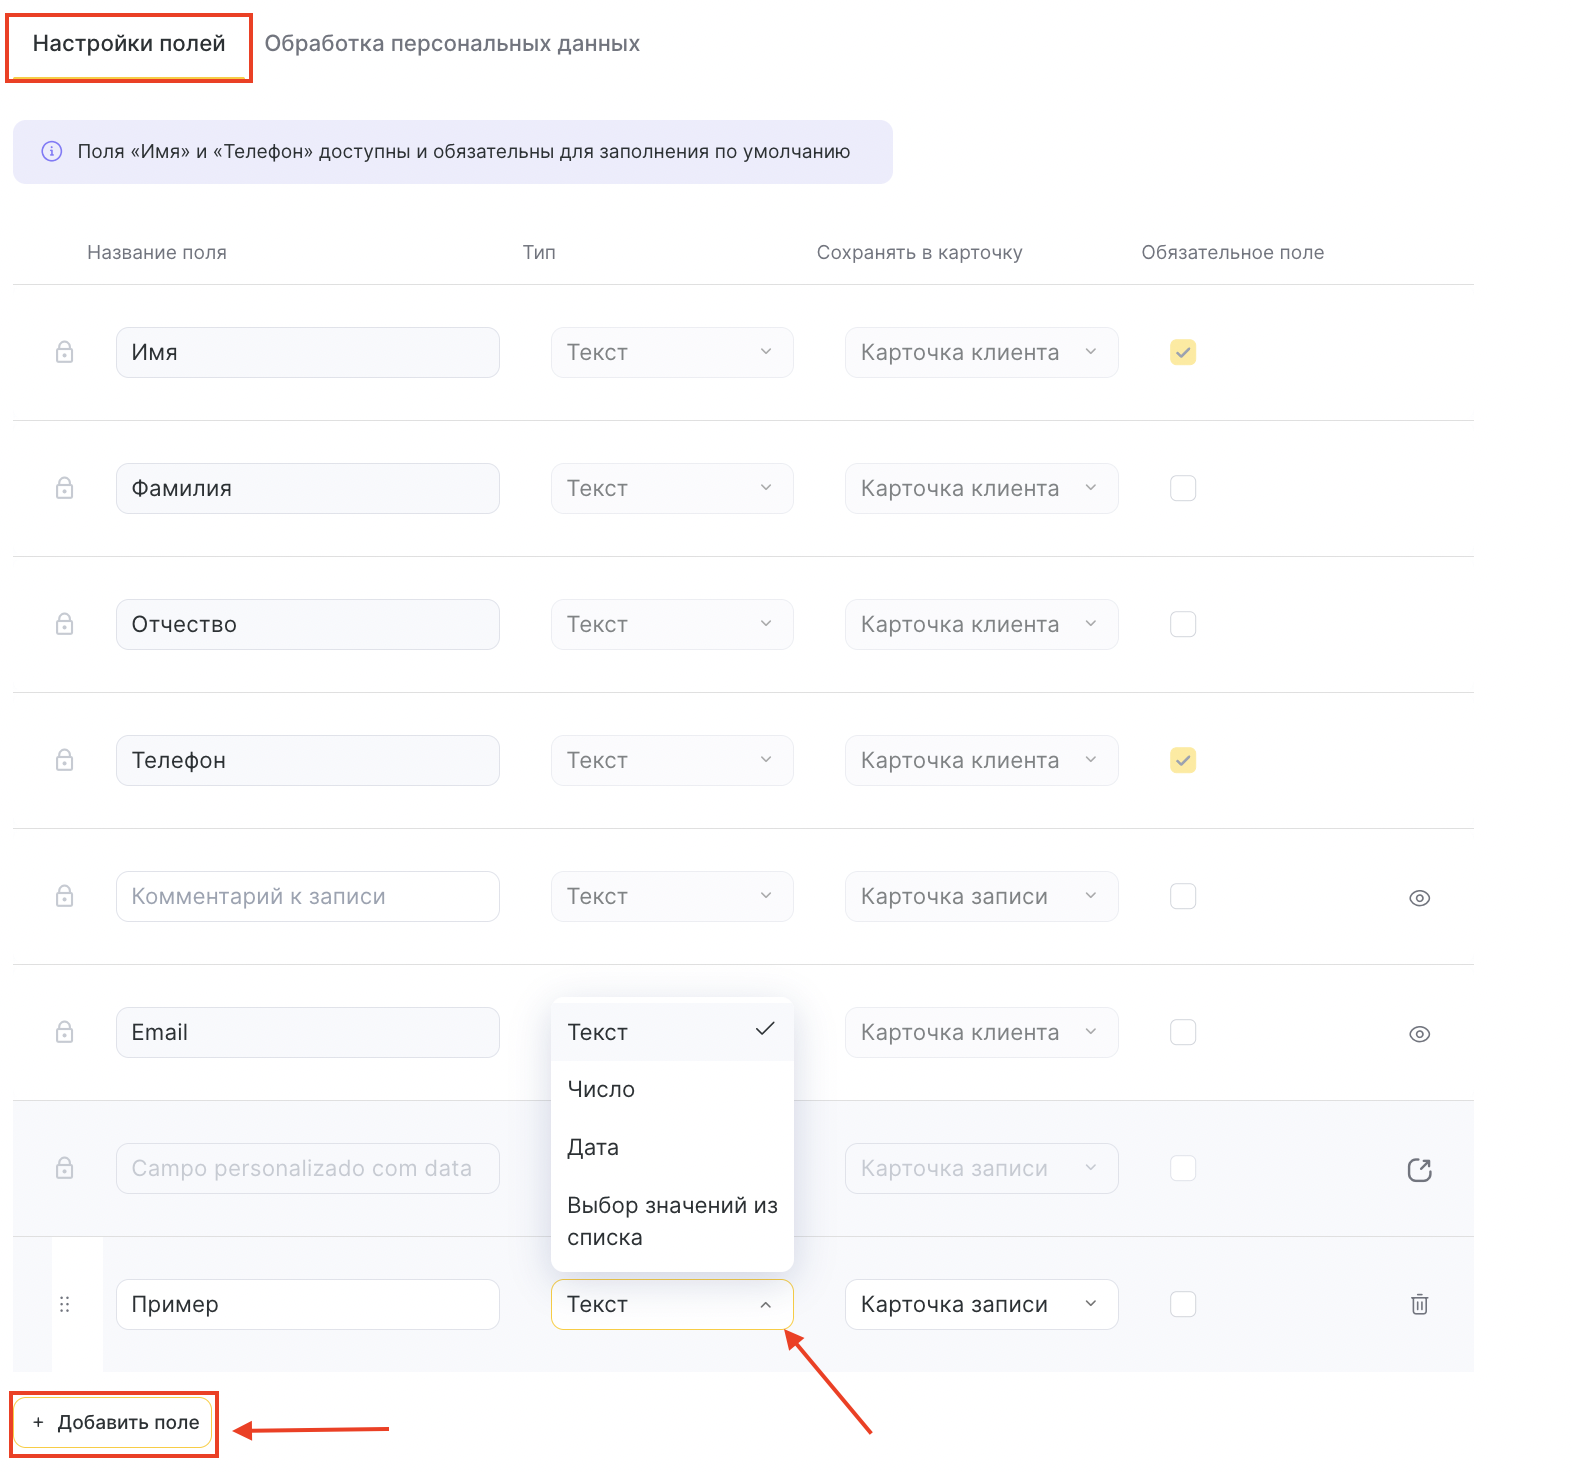1572x1472 pixels.
Task: Click the open-link icon for Campo personalizado row
Action: [1419, 1169]
